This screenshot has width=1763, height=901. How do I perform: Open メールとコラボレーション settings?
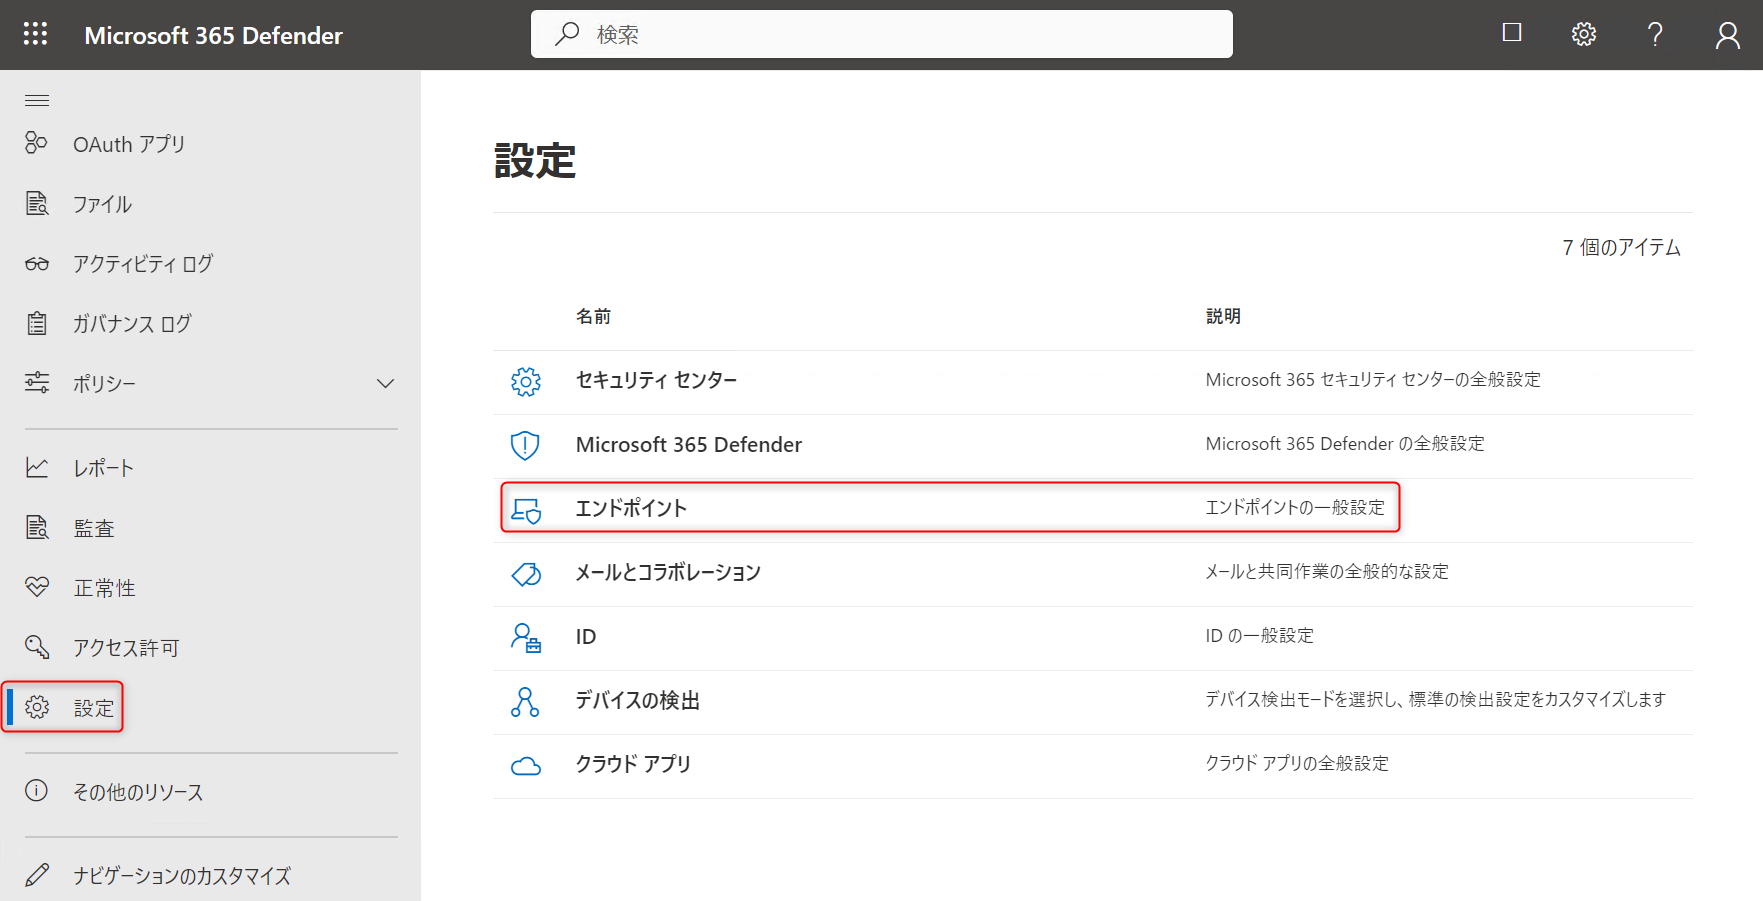click(x=667, y=573)
